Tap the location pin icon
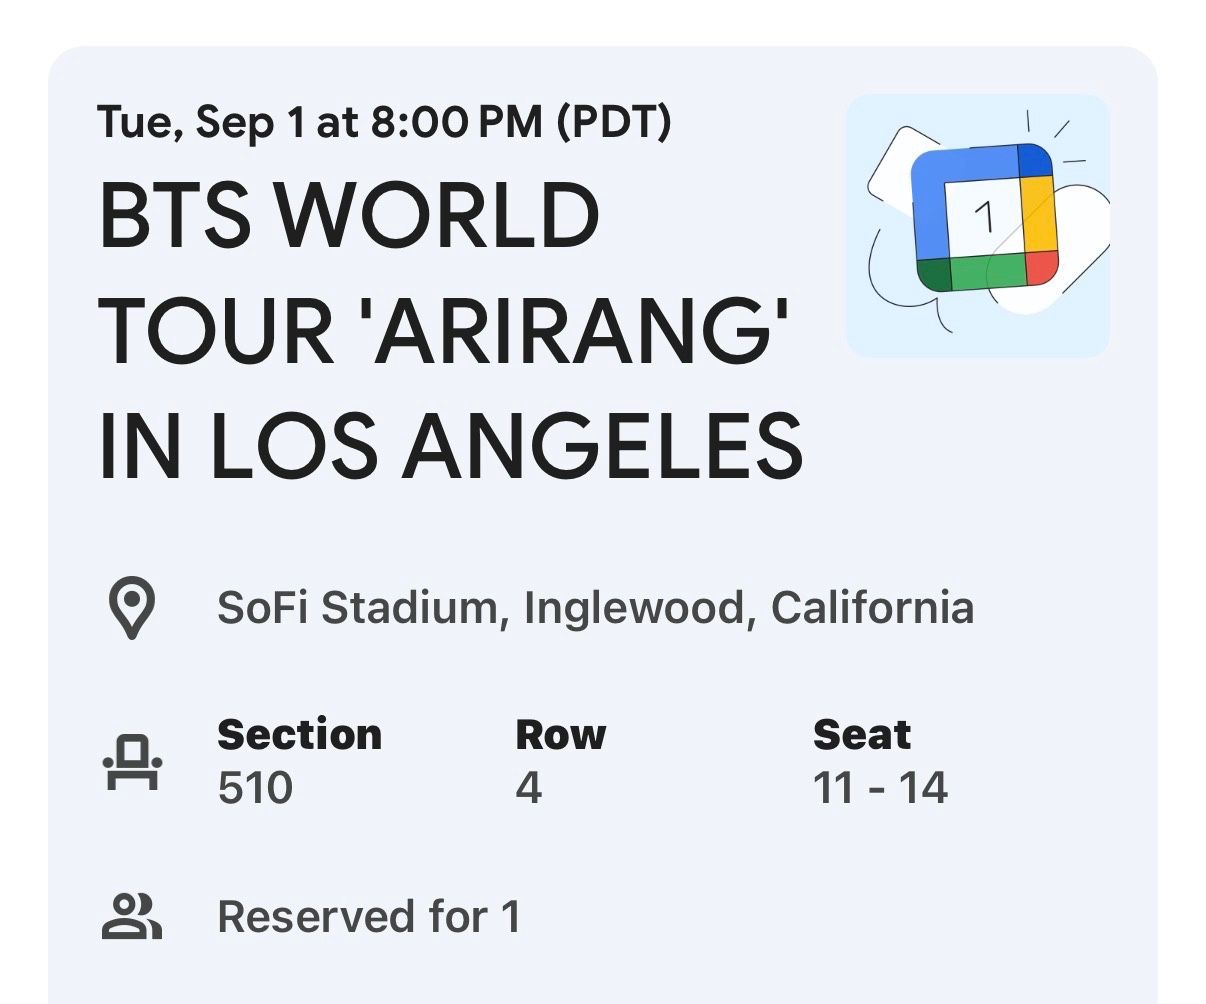1206x1004 pixels. click(133, 607)
